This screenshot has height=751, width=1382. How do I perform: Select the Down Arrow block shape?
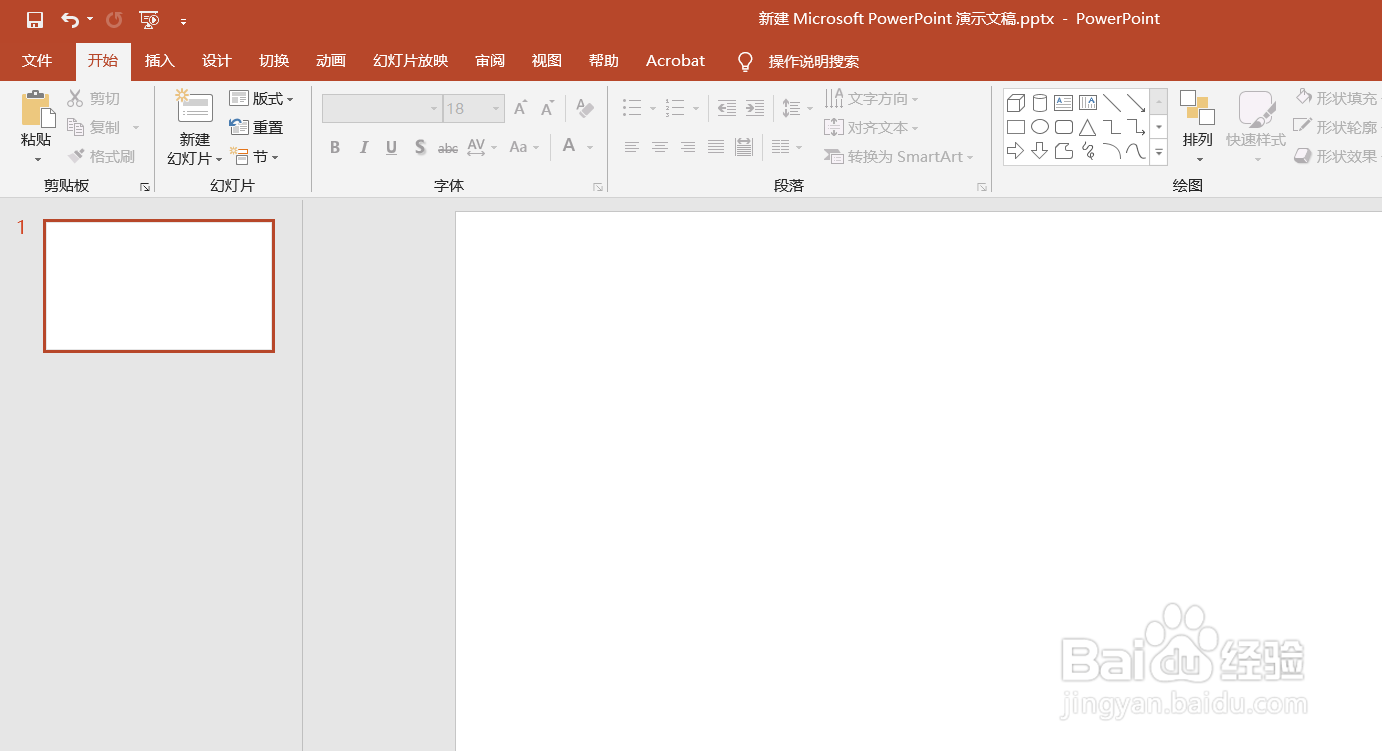1040,151
